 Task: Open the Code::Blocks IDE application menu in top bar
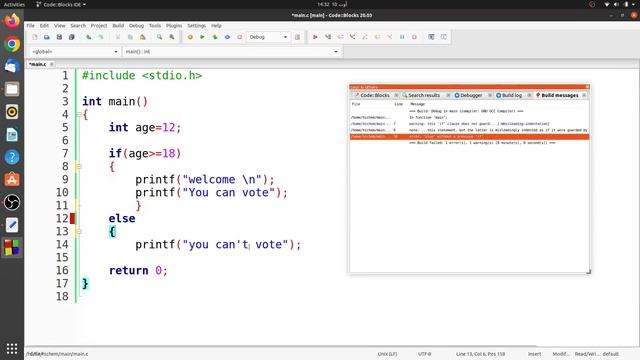61,4
